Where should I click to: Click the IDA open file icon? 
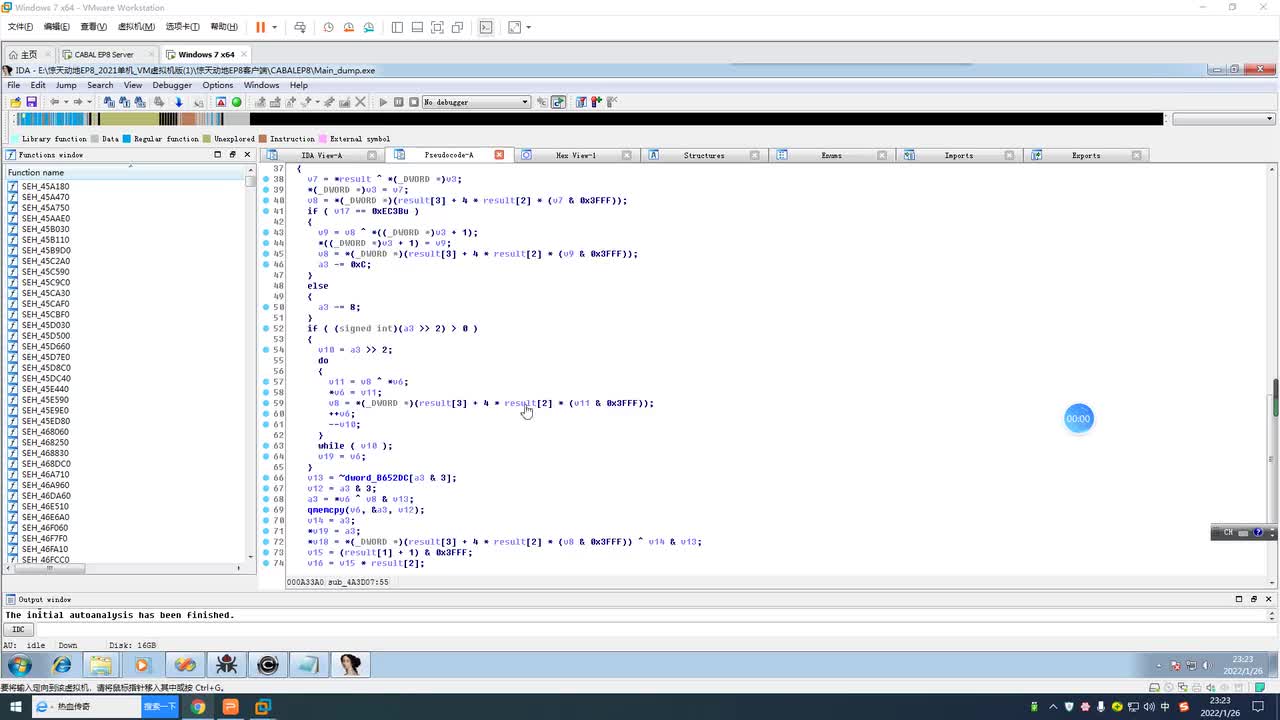click(x=15, y=102)
